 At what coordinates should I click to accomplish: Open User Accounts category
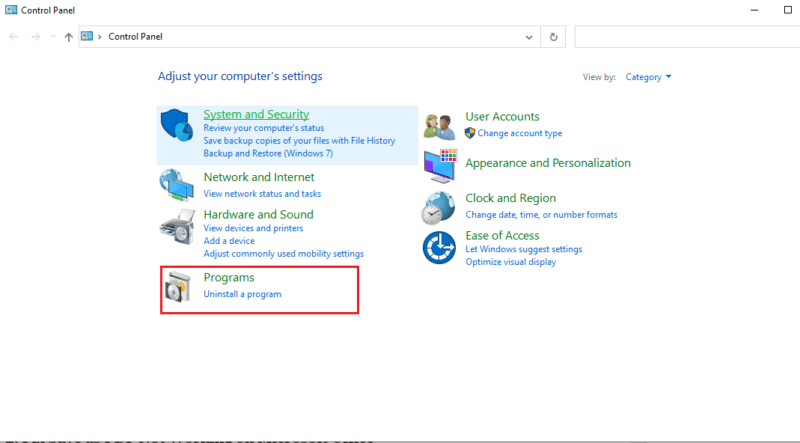pos(502,116)
